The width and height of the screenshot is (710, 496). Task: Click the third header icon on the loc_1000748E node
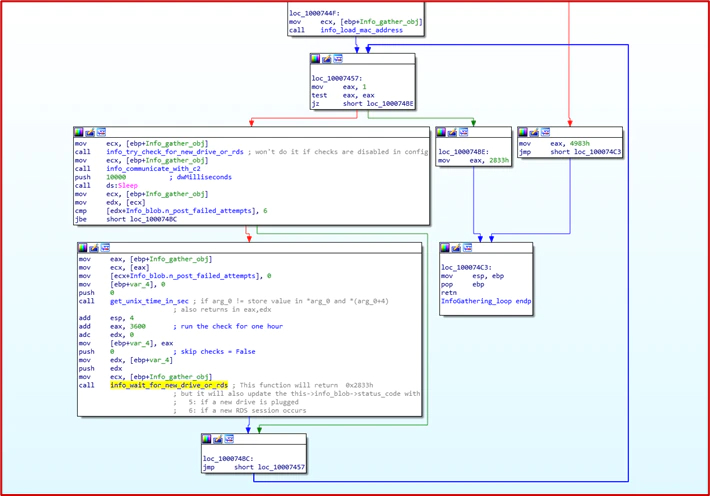[463, 132]
